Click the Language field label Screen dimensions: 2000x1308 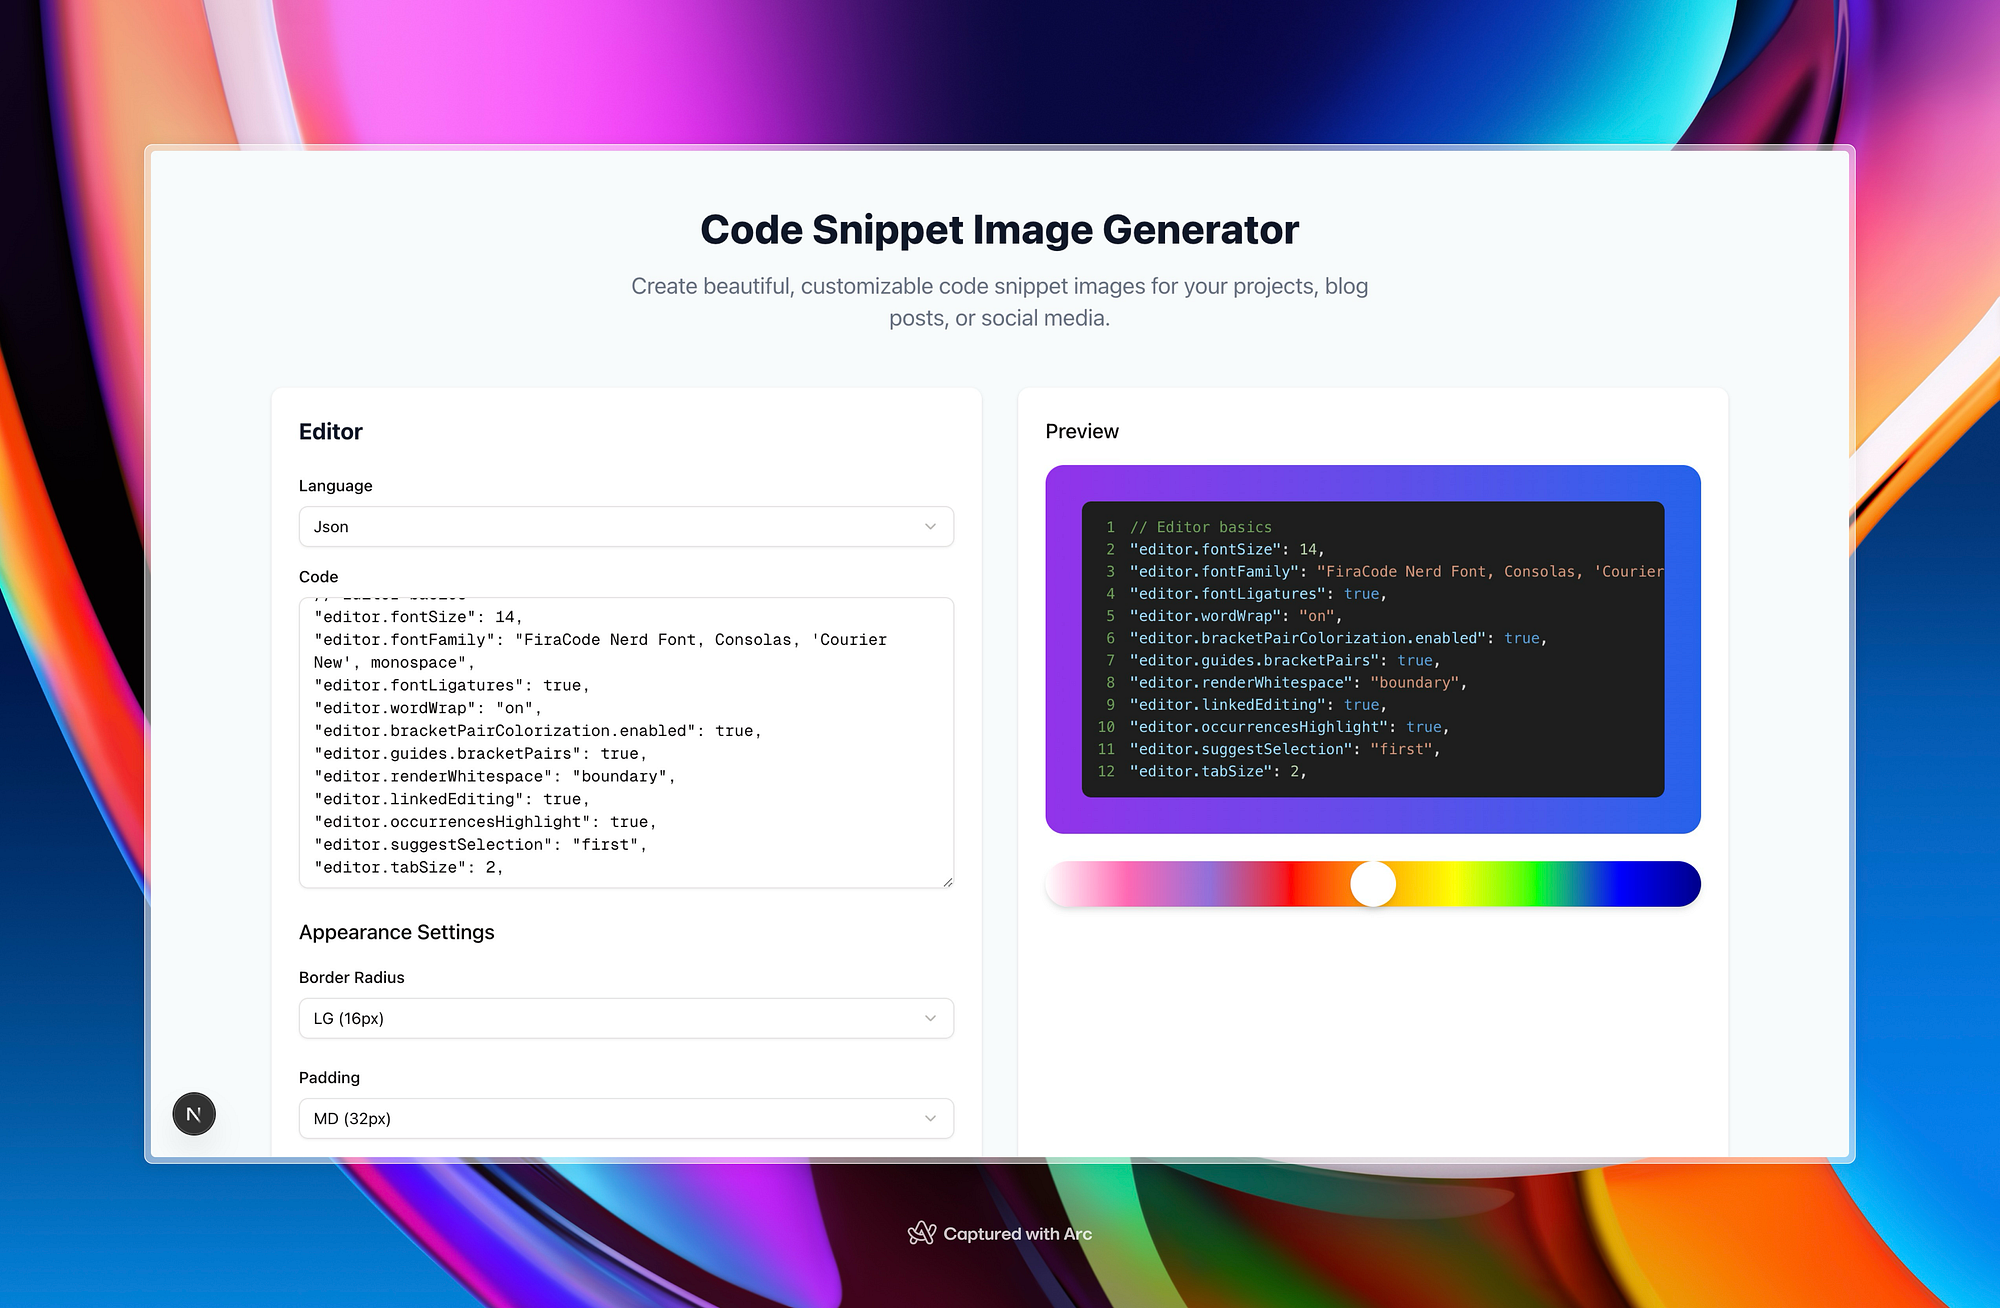335,486
